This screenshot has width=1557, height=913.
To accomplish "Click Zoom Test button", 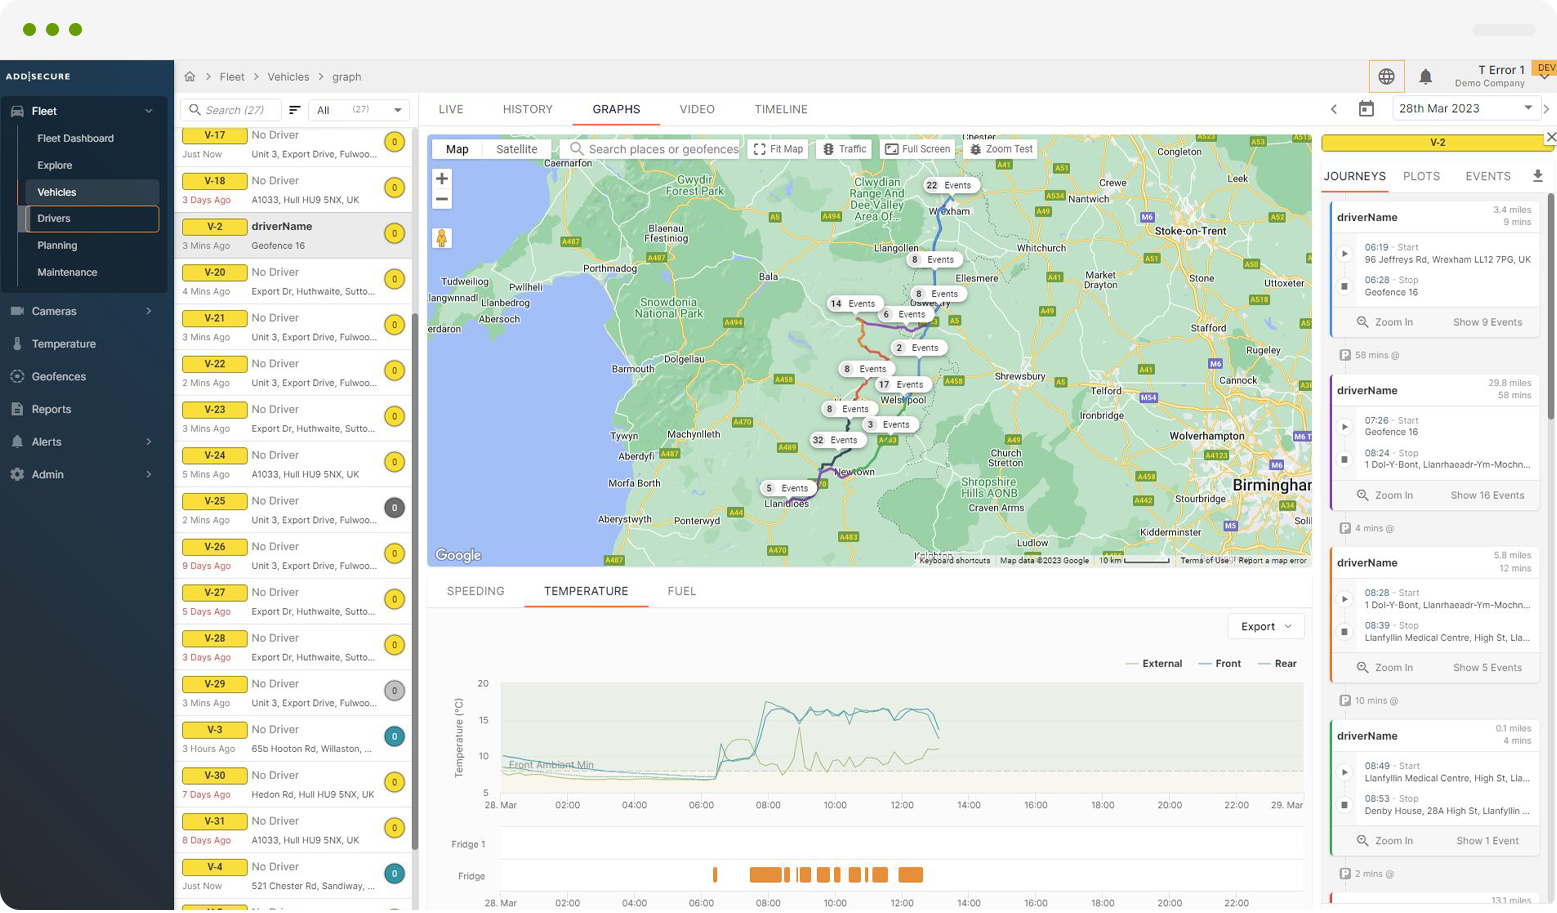I will [x=1001, y=149].
